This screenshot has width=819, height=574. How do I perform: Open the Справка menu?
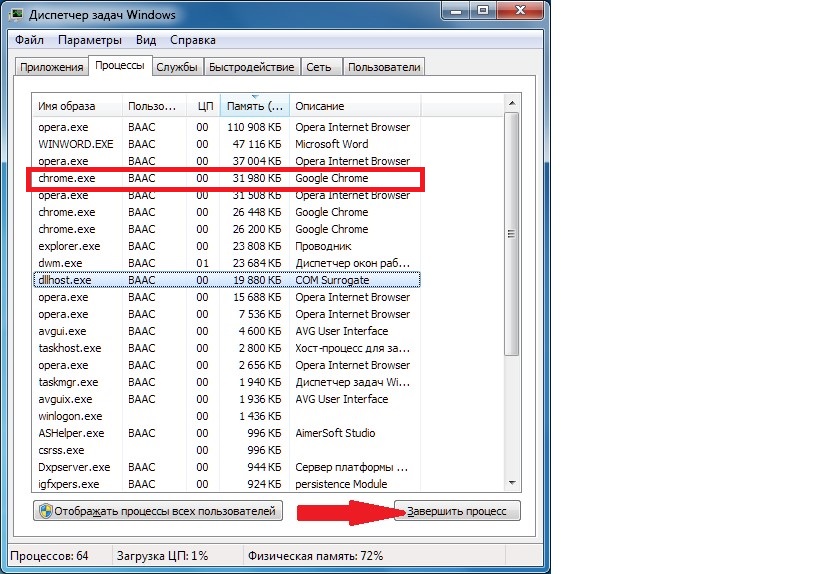[193, 40]
